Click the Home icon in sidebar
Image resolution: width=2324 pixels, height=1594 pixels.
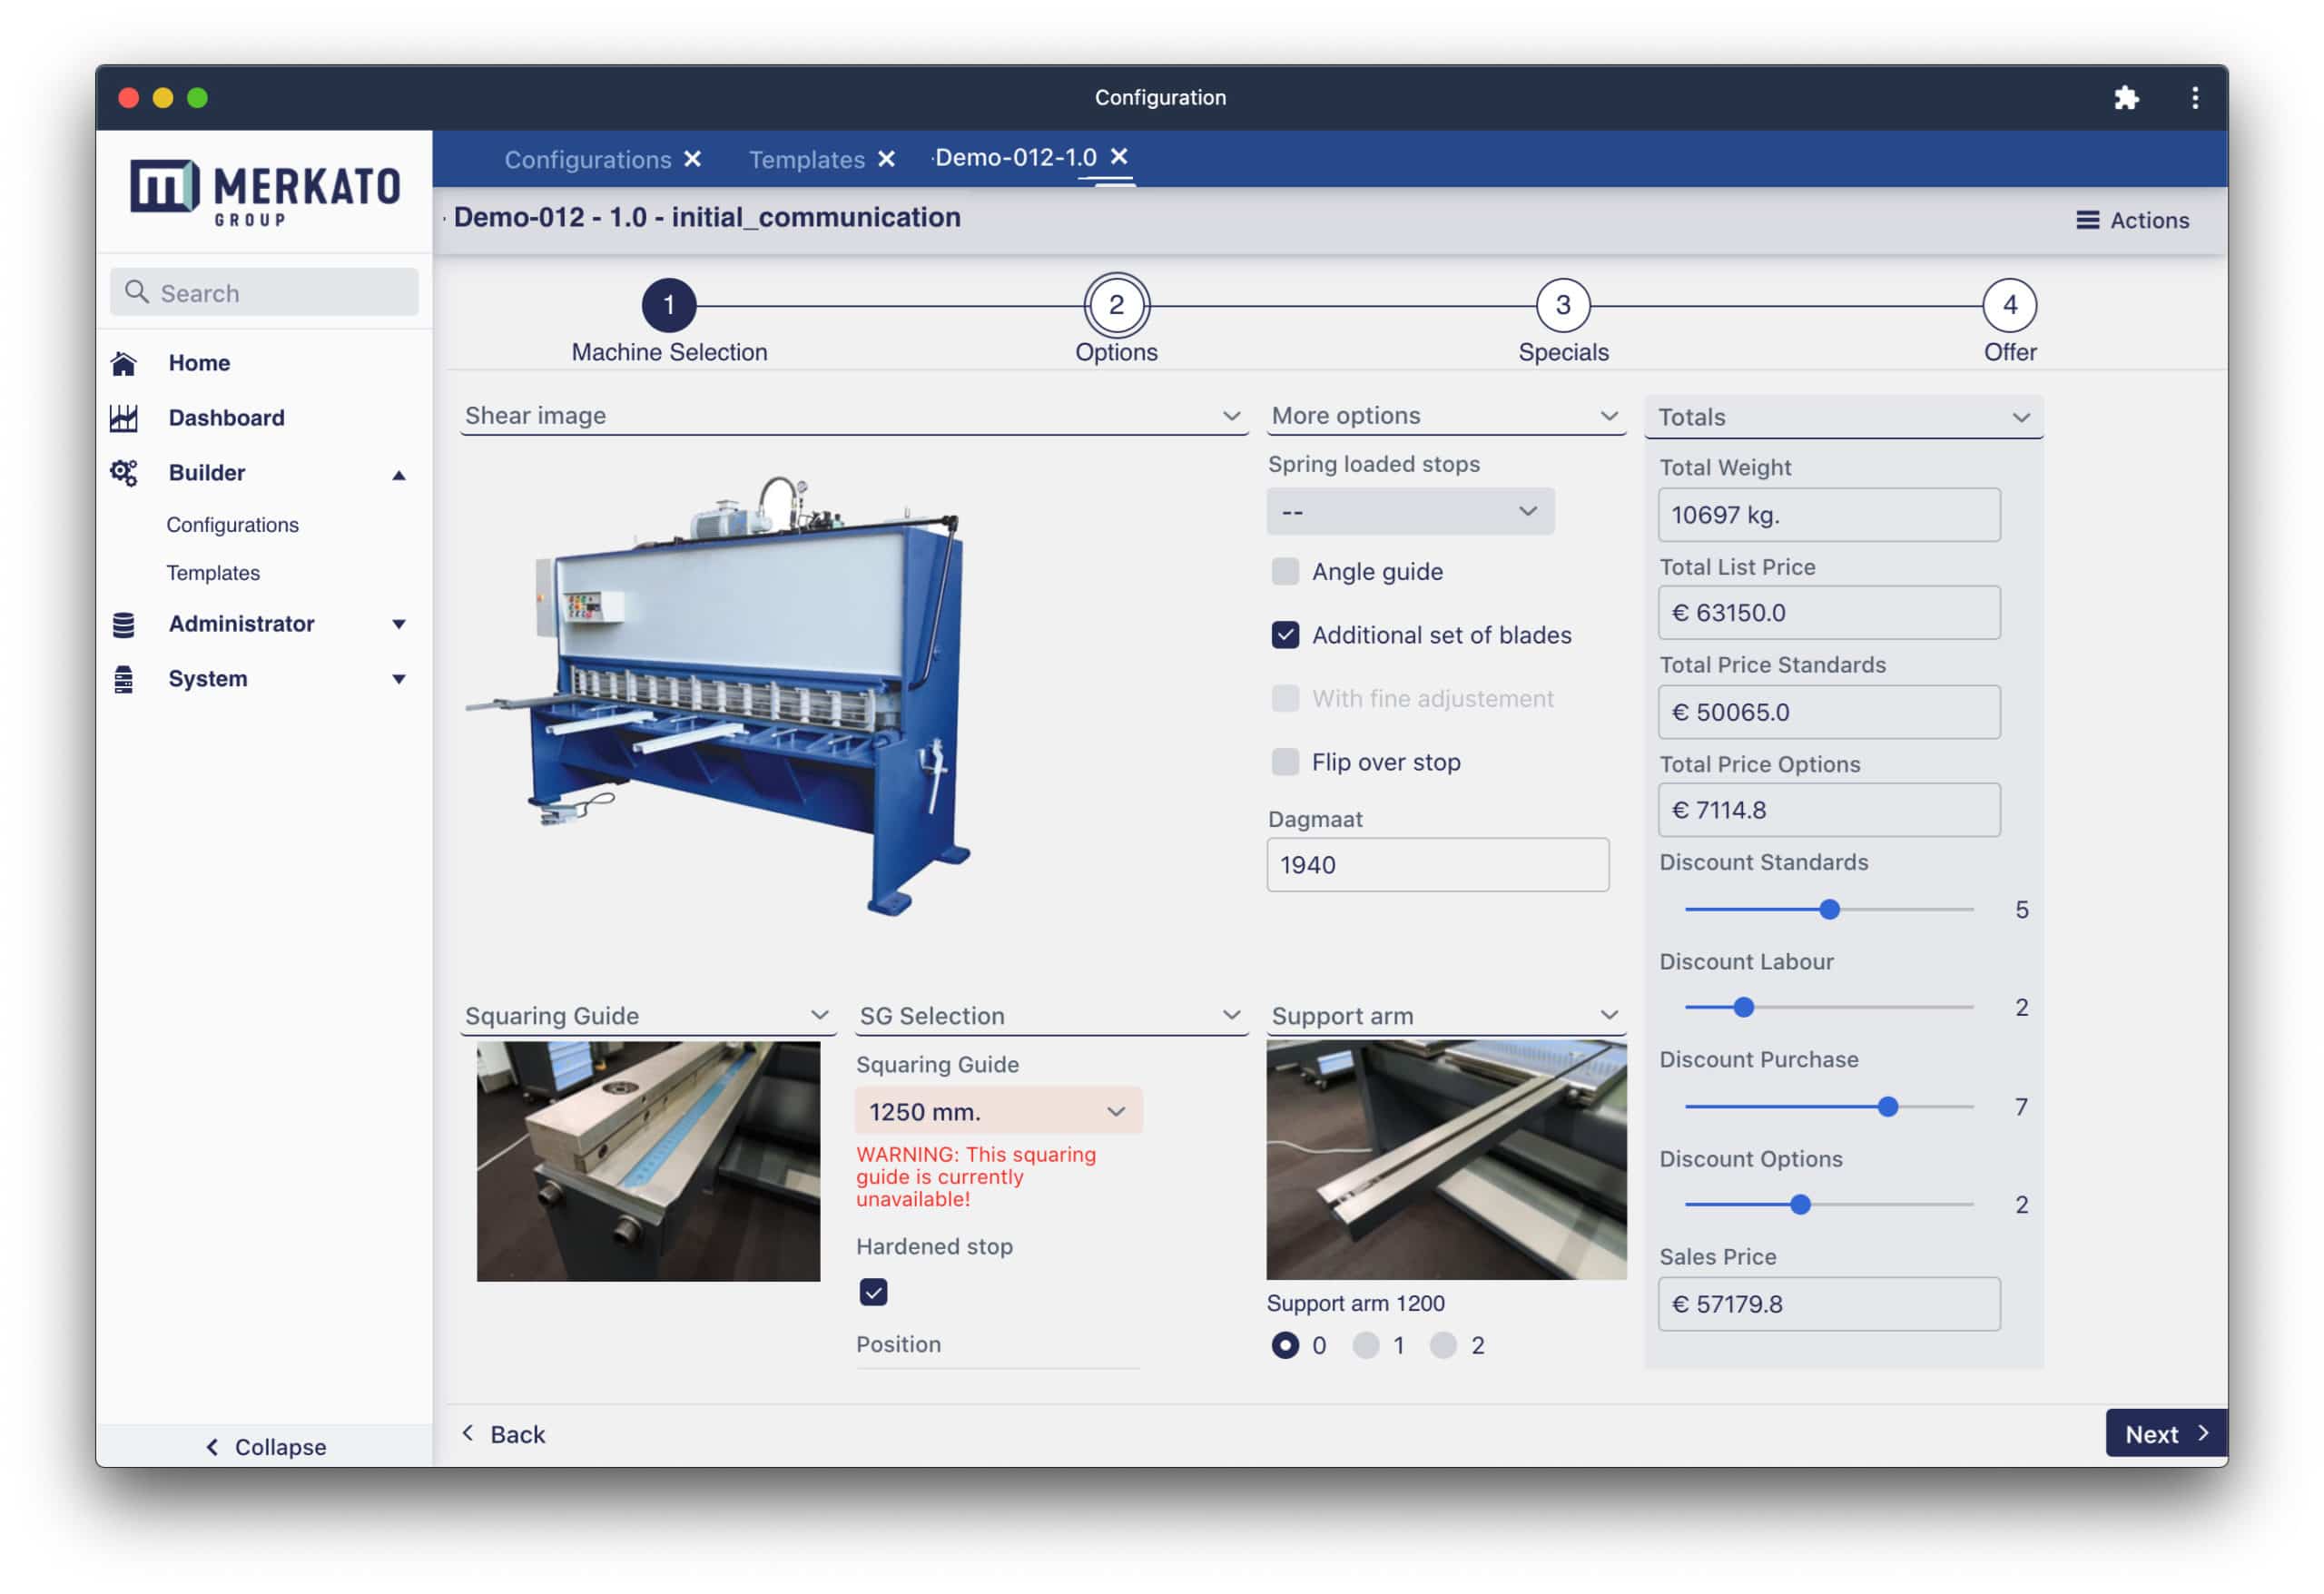(123, 364)
